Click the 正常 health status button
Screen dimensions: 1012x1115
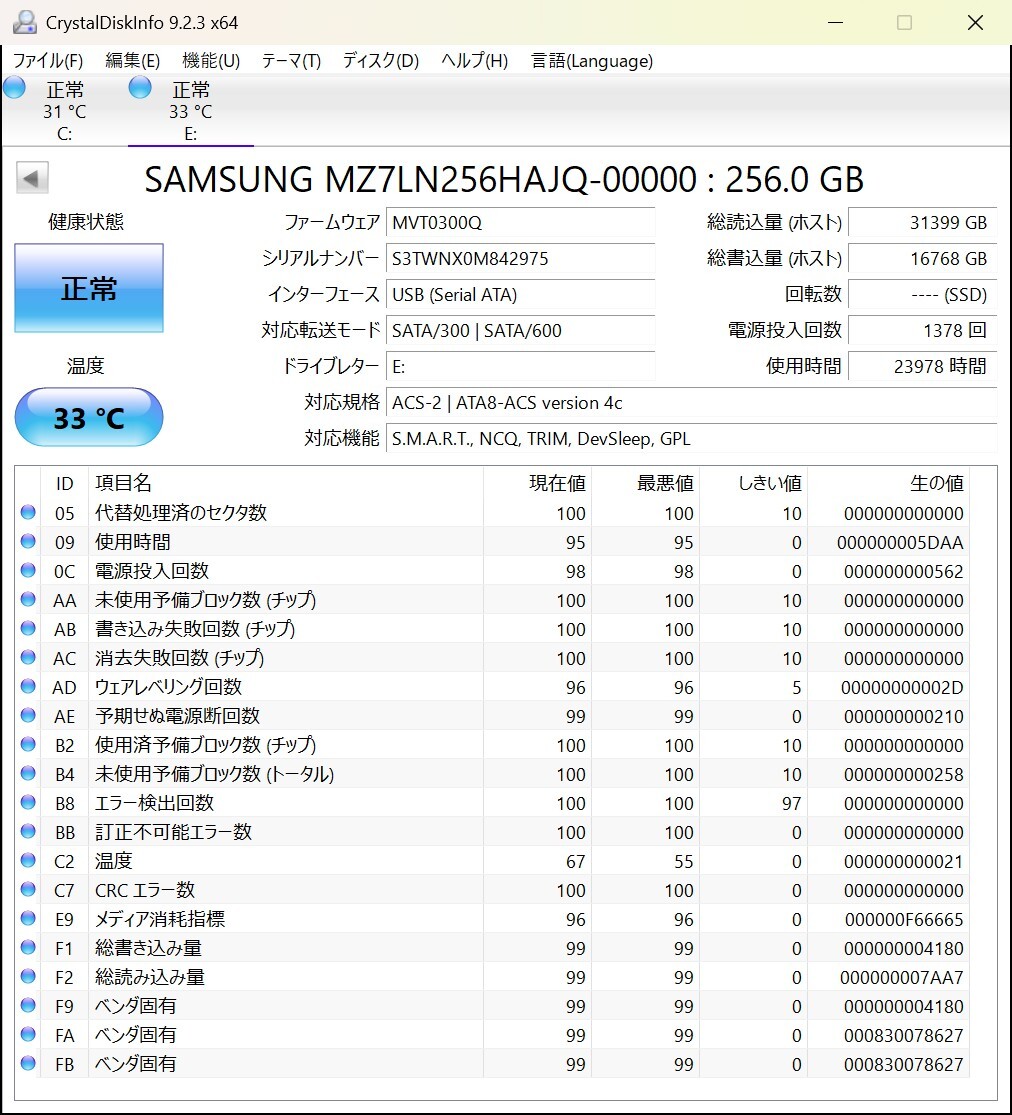point(89,288)
